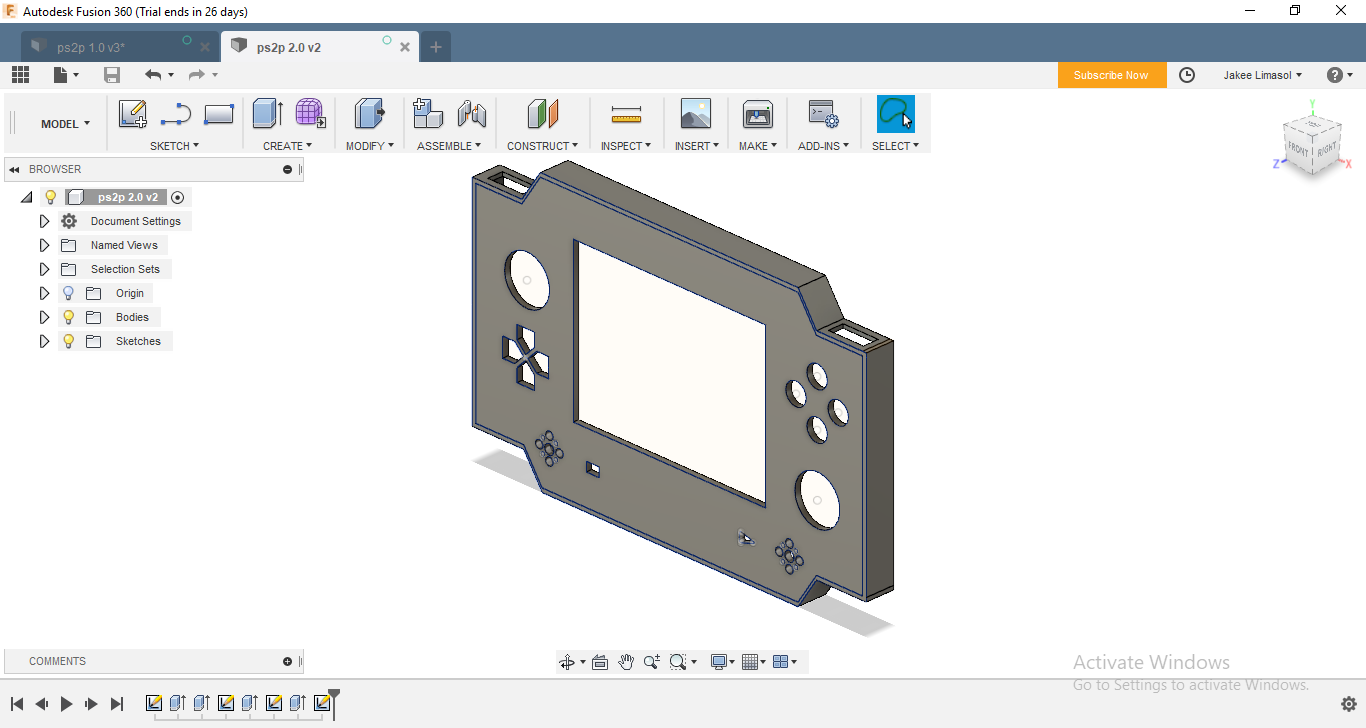This screenshot has height=728, width=1366.
Task: Open the Data Panel grid icon
Action: coord(20,75)
